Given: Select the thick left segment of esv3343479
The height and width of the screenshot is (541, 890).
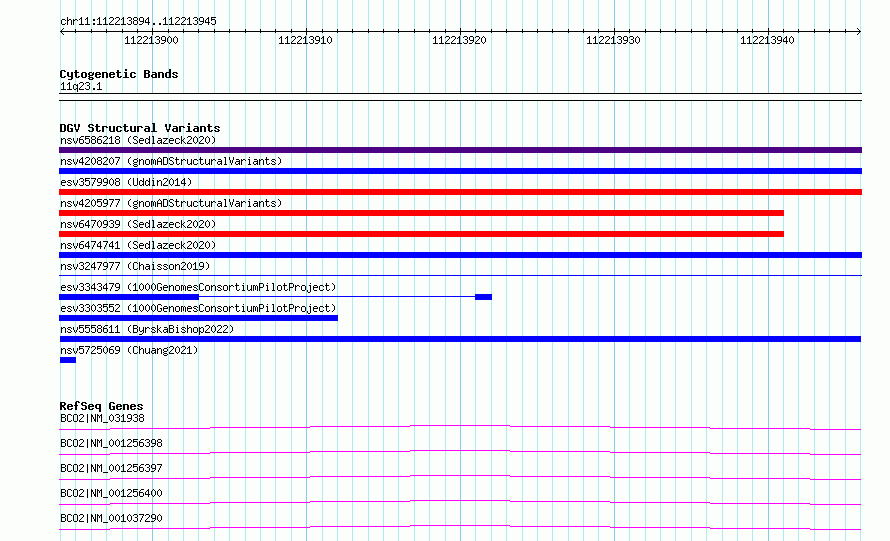Looking at the screenshot, I should [129, 297].
